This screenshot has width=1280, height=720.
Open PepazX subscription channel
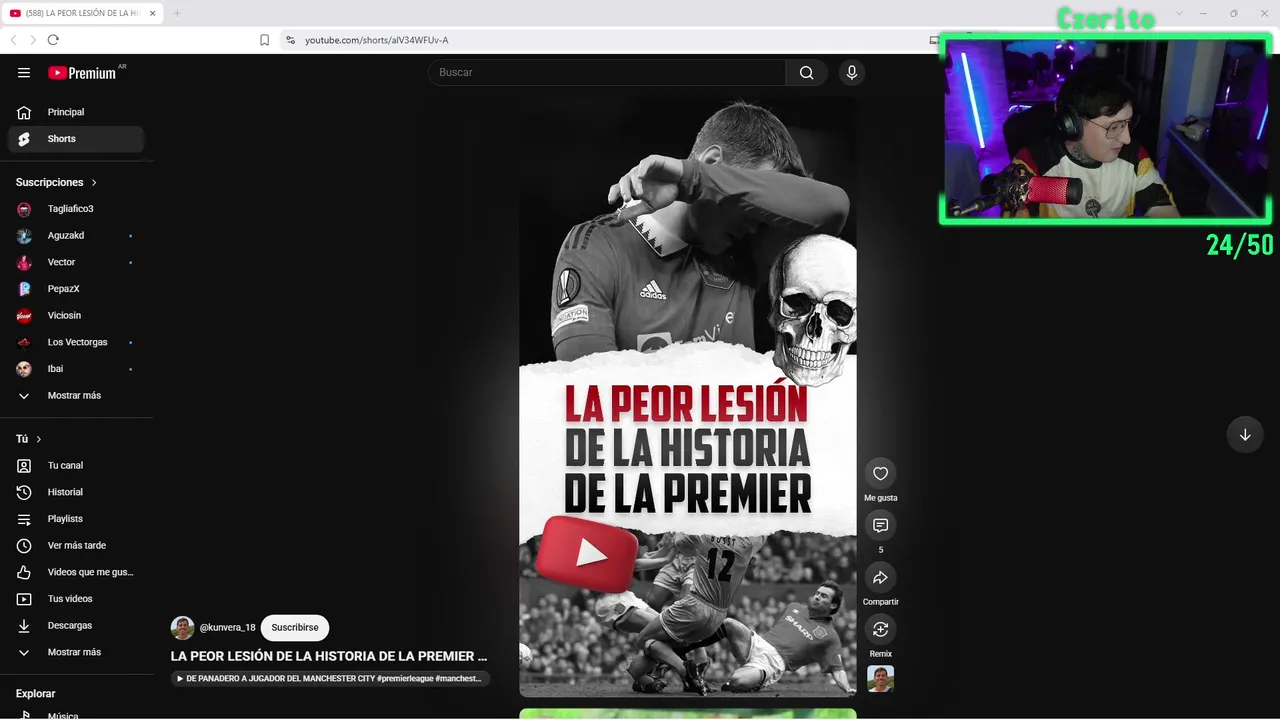[x=76, y=289]
